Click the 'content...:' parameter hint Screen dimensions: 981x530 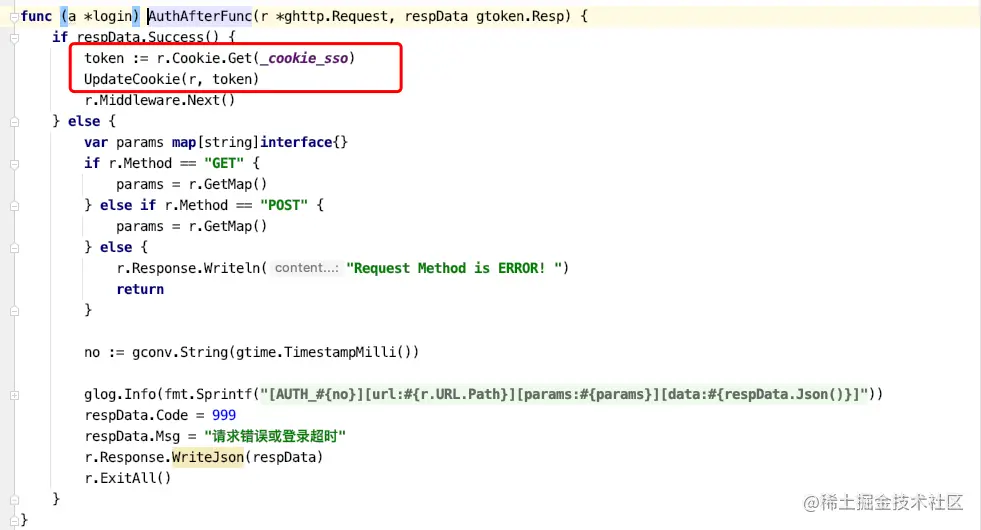coord(307,268)
